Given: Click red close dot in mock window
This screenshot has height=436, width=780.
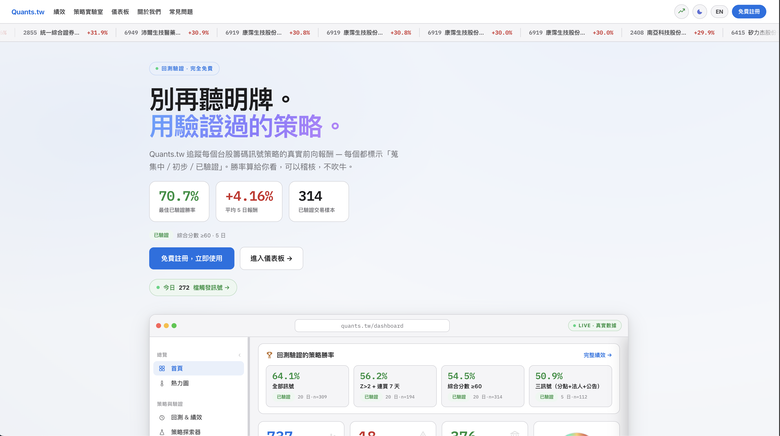Looking at the screenshot, I should click(159, 326).
